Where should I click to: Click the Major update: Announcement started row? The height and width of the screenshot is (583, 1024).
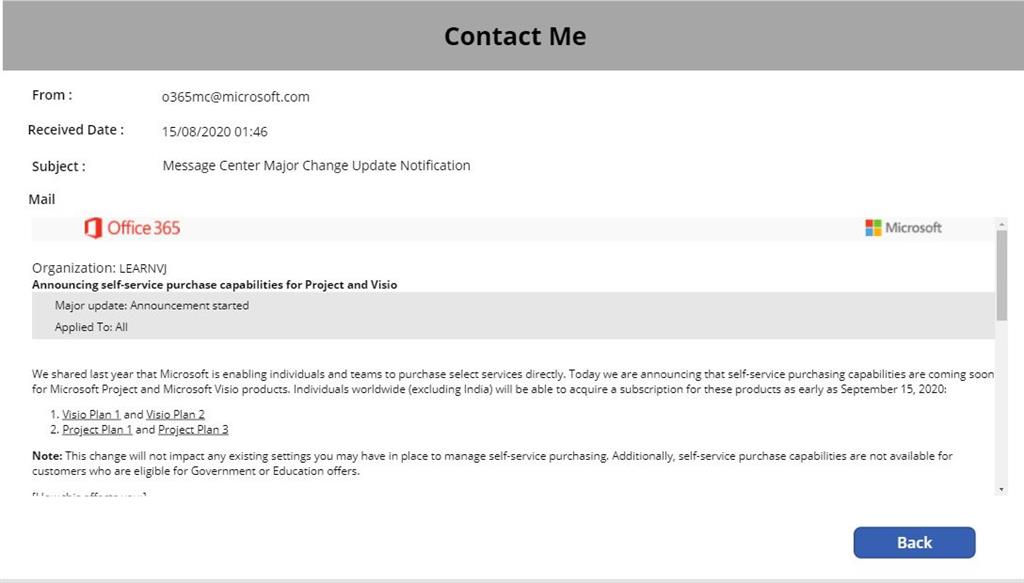tap(152, 305)
